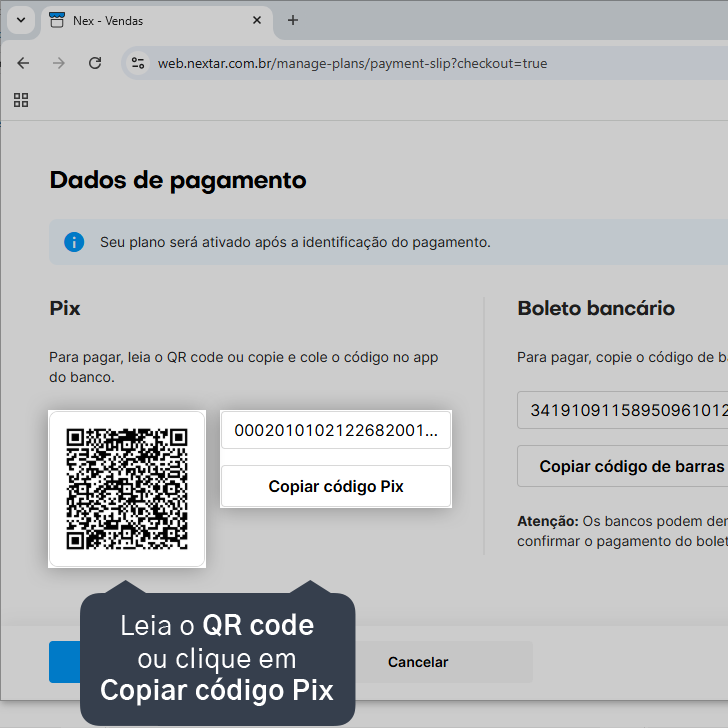Select the nextar.com.br URL in address bar

tap(352, 63)
